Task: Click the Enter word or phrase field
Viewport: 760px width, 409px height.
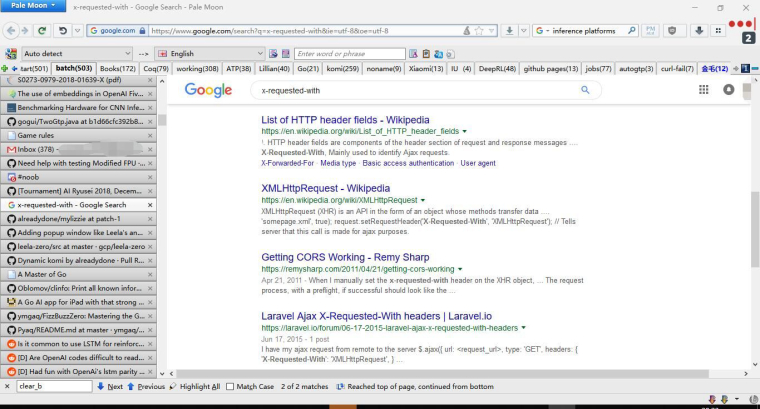Action: [349, 53]
